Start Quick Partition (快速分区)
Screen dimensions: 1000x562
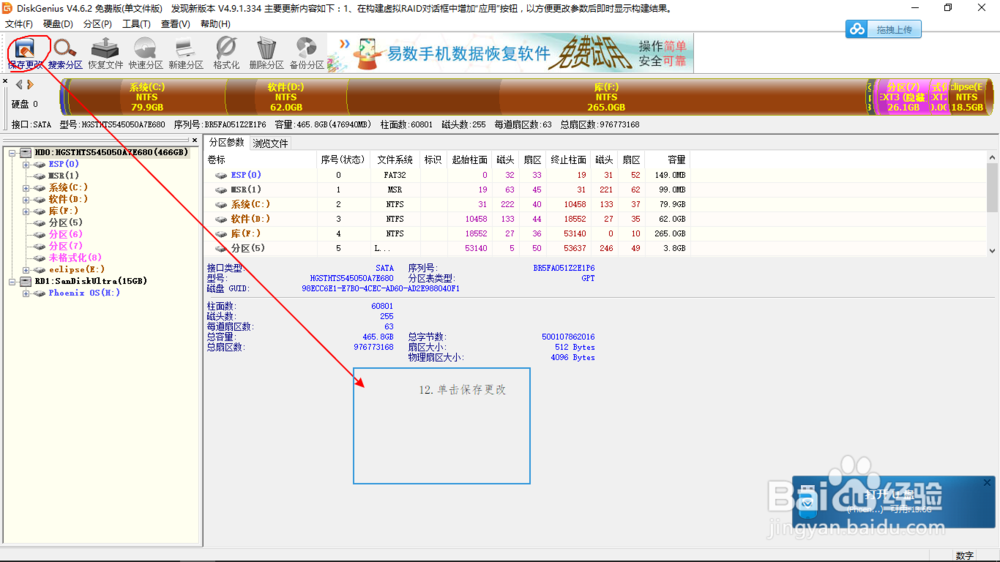click(x=145, y=54)
